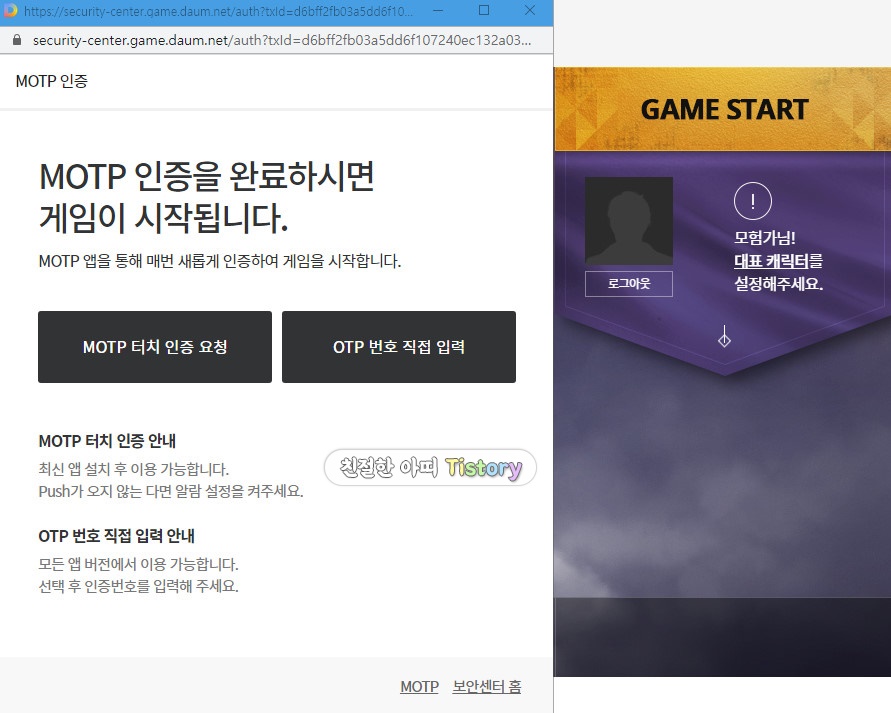Click the OTP 번호 직접 입력 안내 heading

tap(116, 536)
